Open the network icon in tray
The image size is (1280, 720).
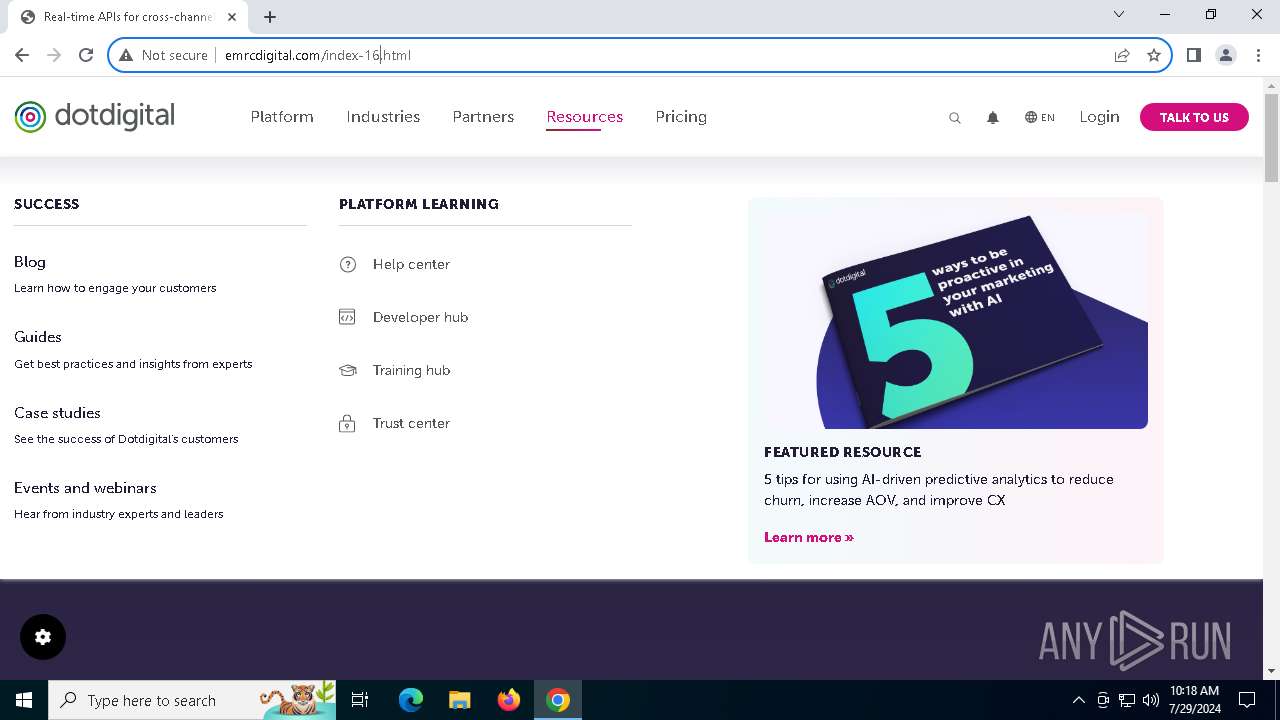pos(1126,700)
